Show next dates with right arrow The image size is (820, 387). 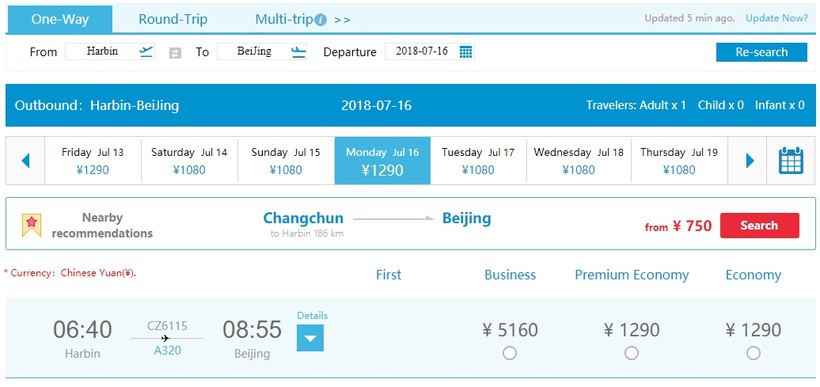click(749, 161)
